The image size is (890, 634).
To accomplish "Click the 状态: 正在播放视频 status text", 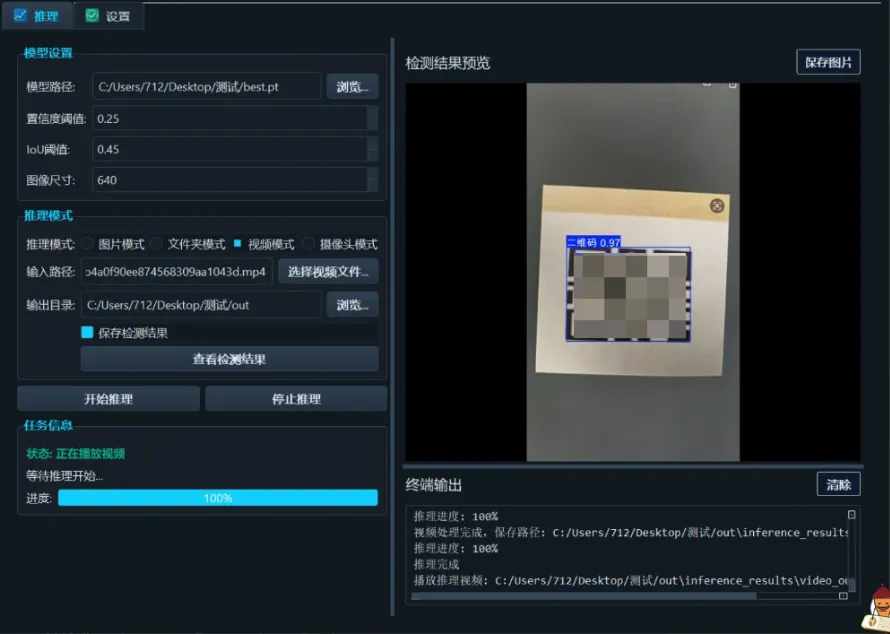I will point(75,454).
